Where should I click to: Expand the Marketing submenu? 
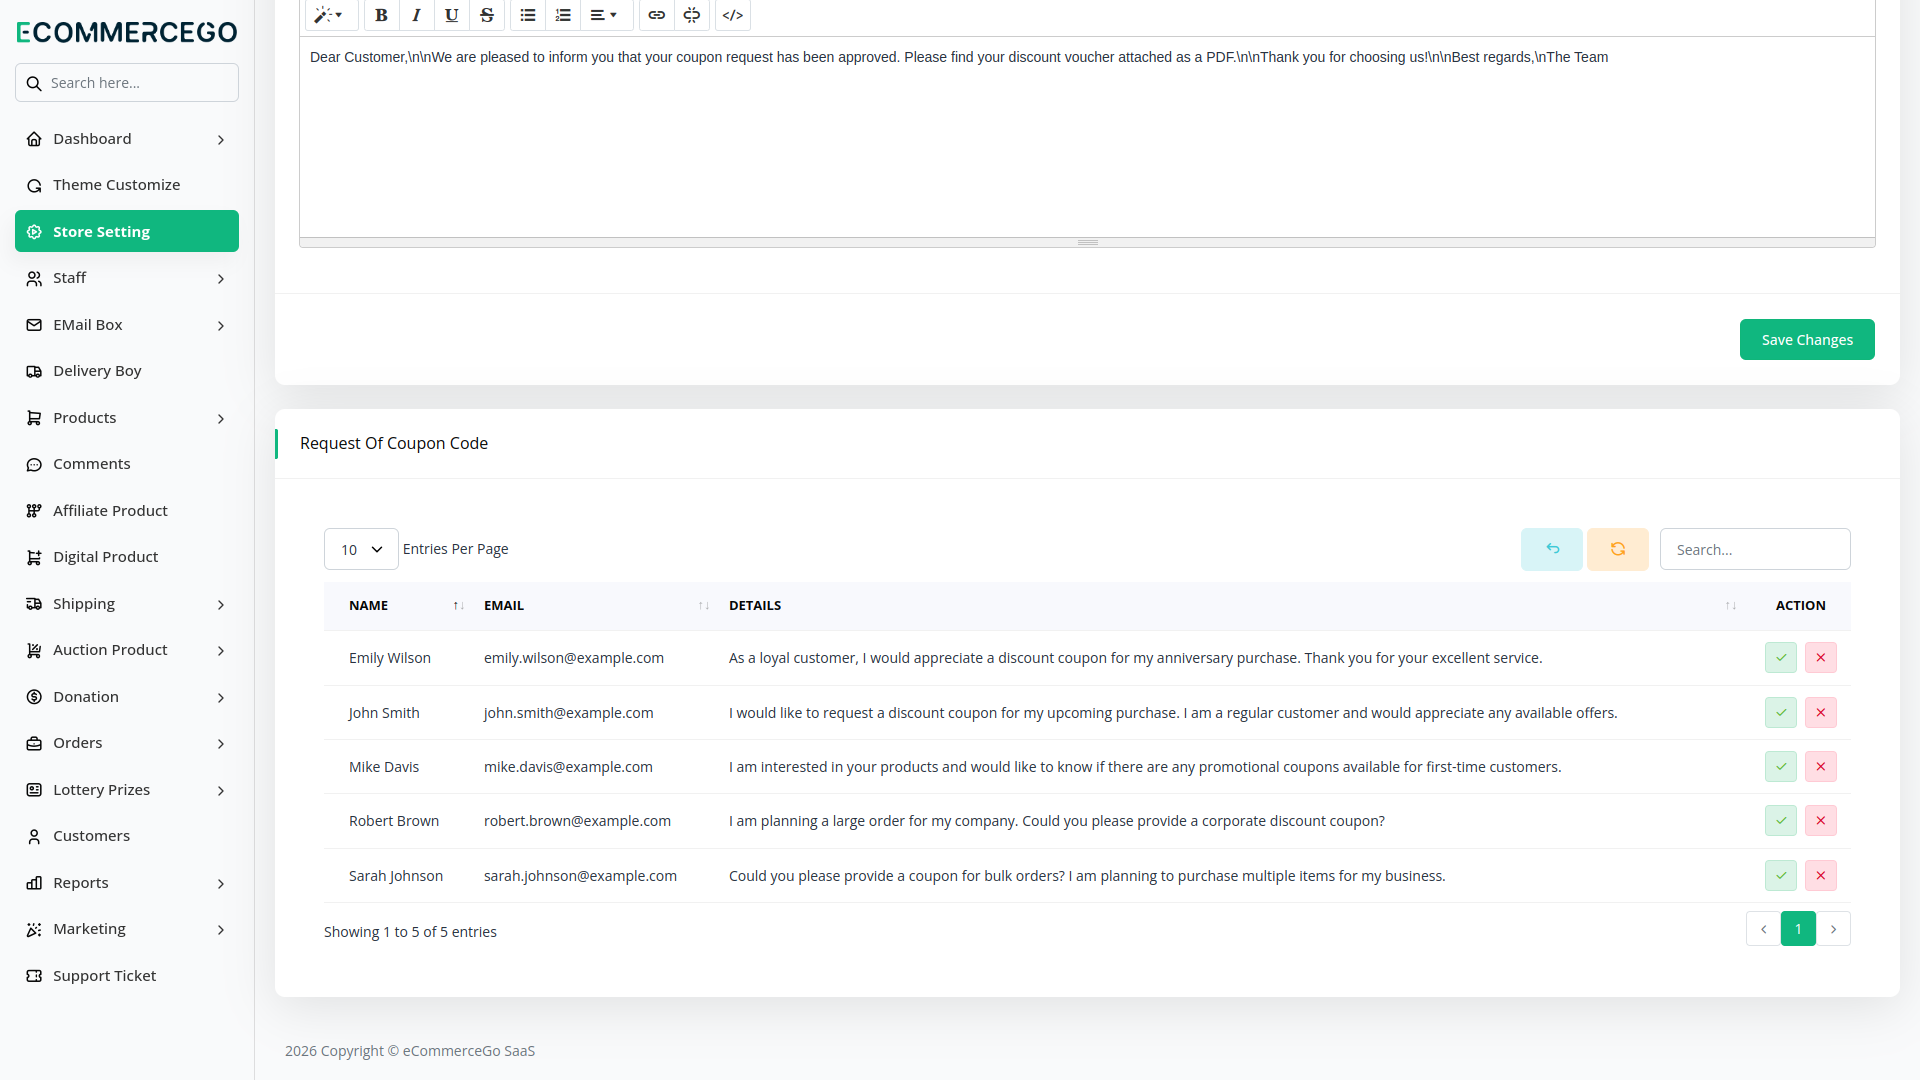pos(221,930)
